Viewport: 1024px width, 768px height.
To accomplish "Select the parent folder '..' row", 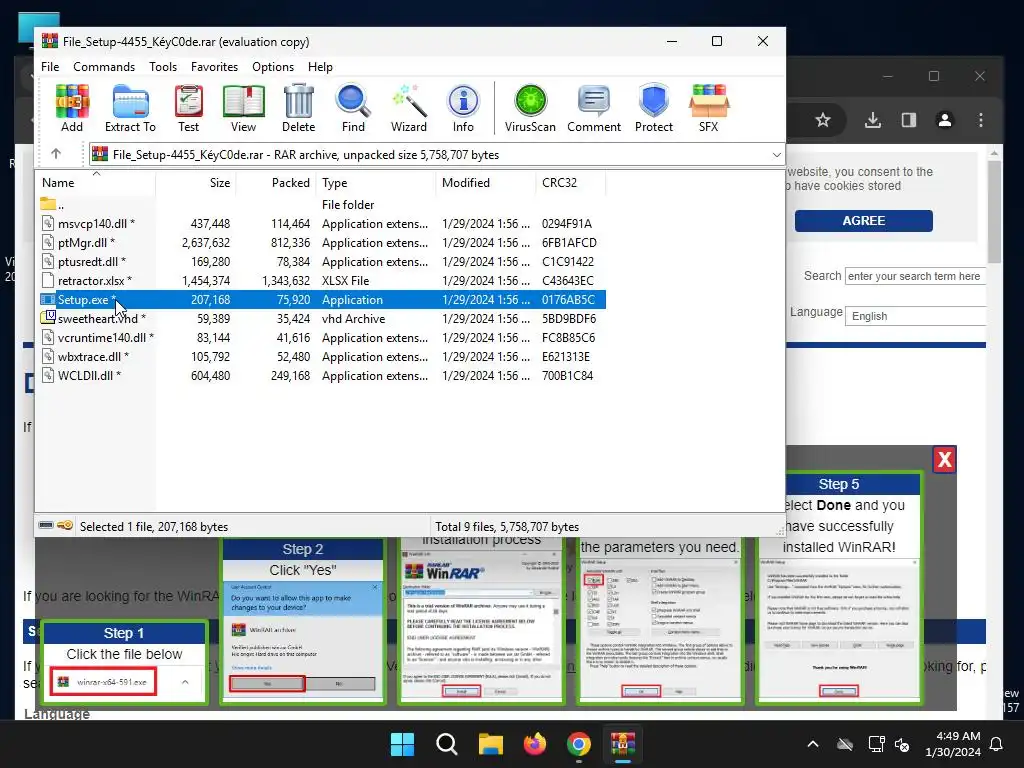I will click(x=321, y=204).
